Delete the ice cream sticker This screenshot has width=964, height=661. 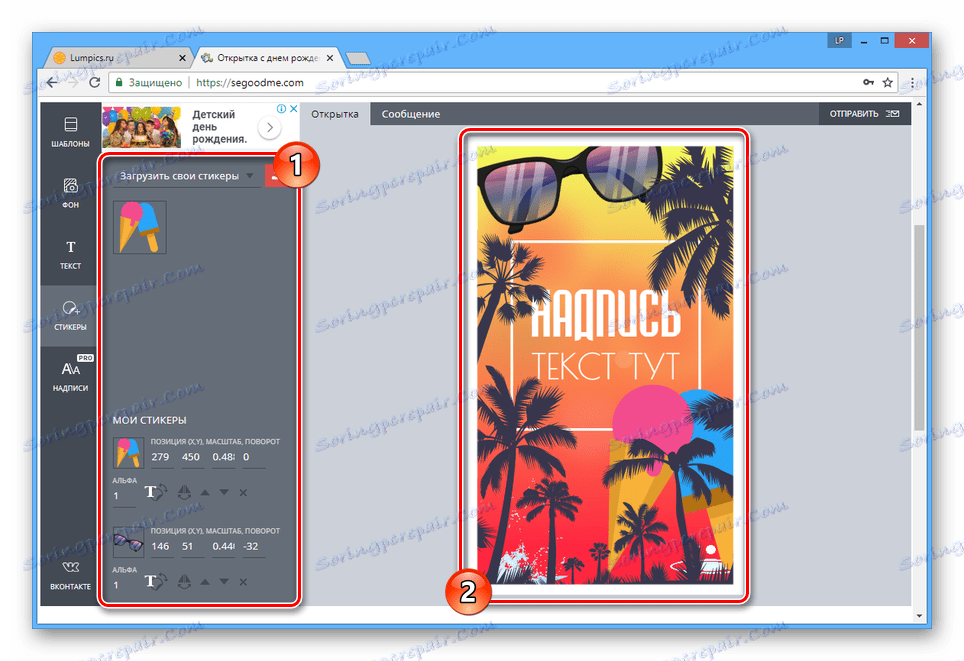pos(243,493)
